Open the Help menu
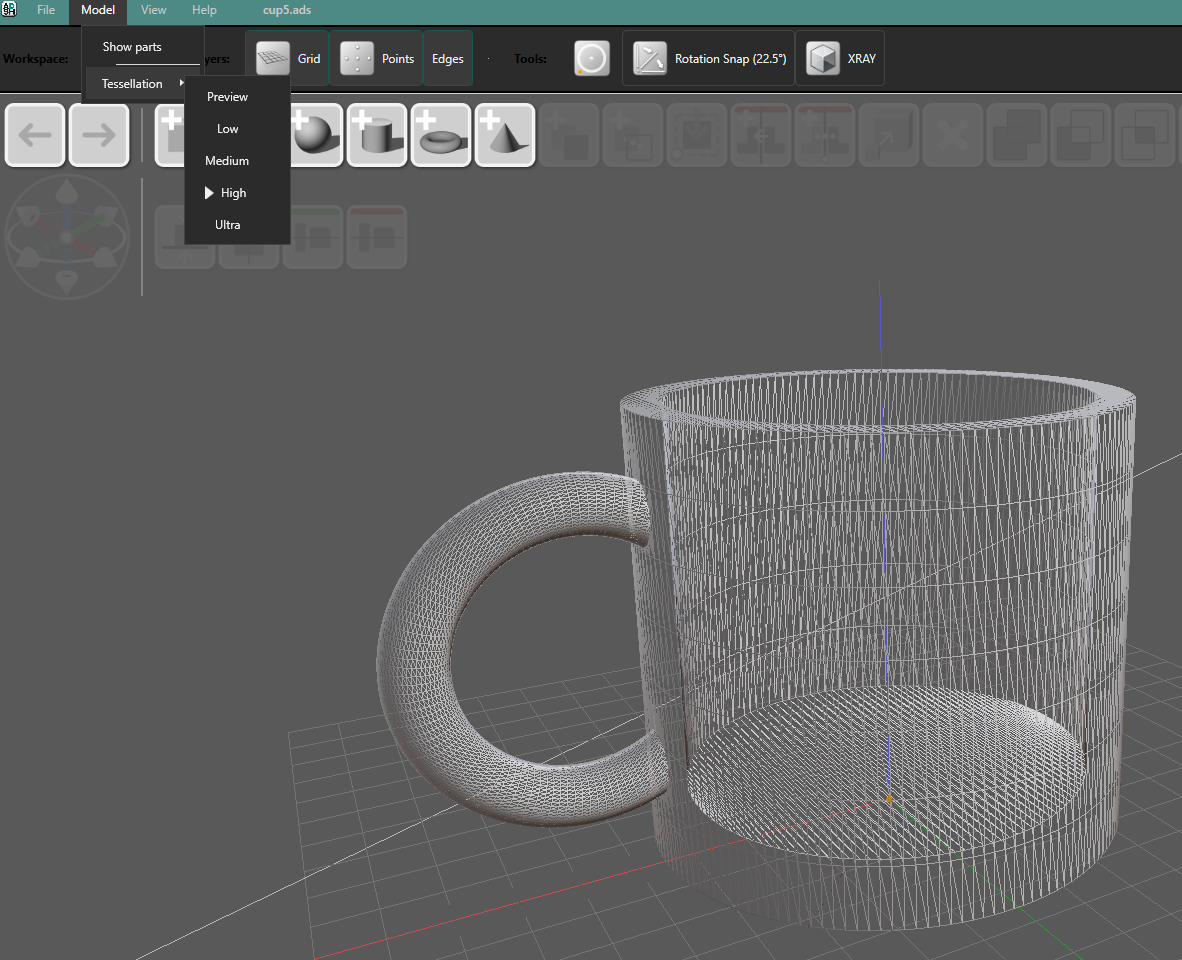This screenshot has height=960, width=1182. point(204,10)
